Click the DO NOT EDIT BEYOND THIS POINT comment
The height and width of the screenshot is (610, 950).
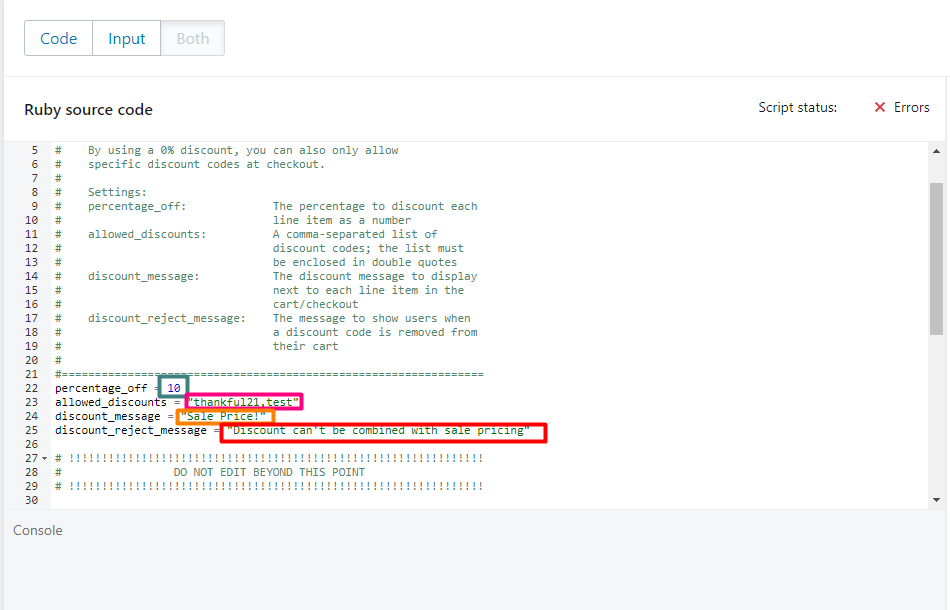coord(269,472)
